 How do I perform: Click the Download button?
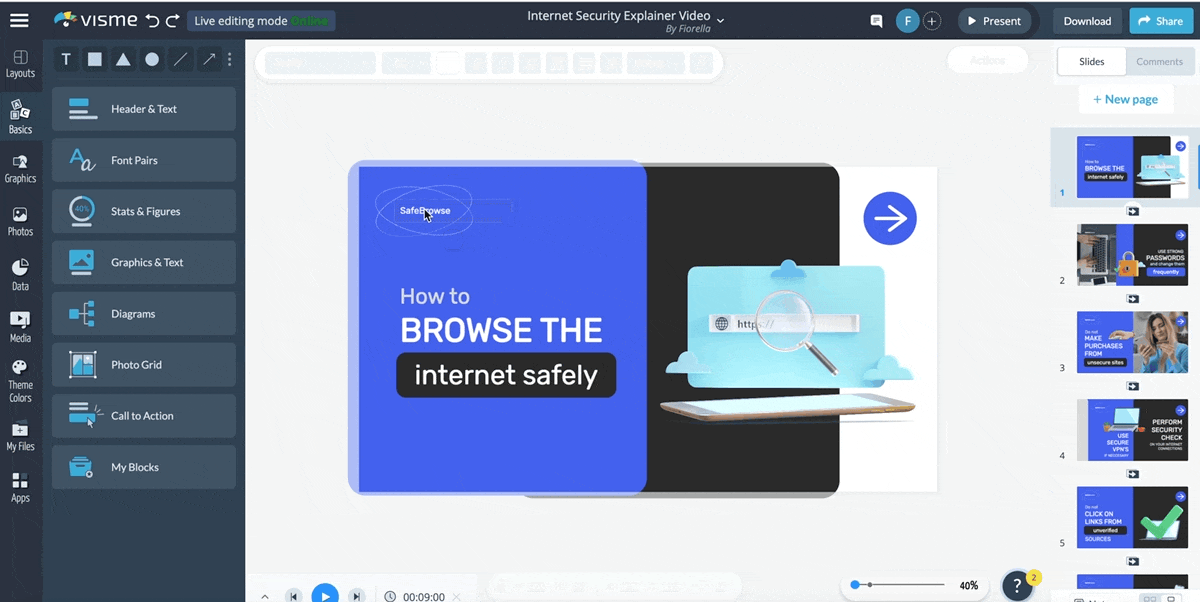coord(1086,20)
